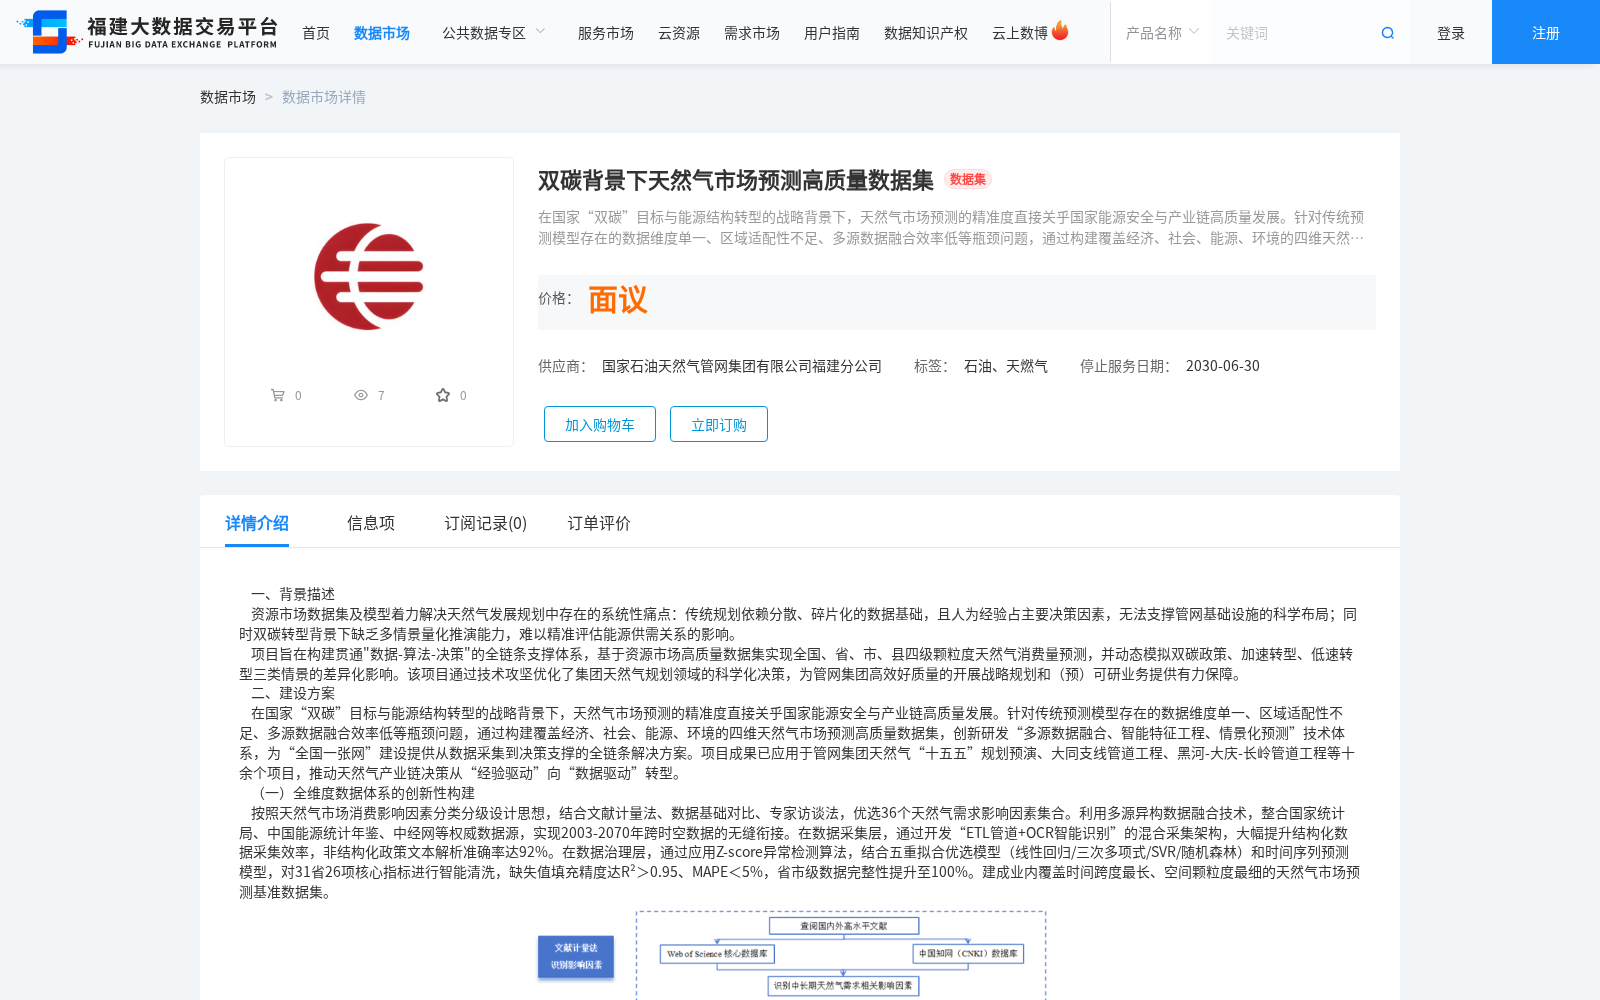Click the flowchart diagram image

click(x=792, y=955)
